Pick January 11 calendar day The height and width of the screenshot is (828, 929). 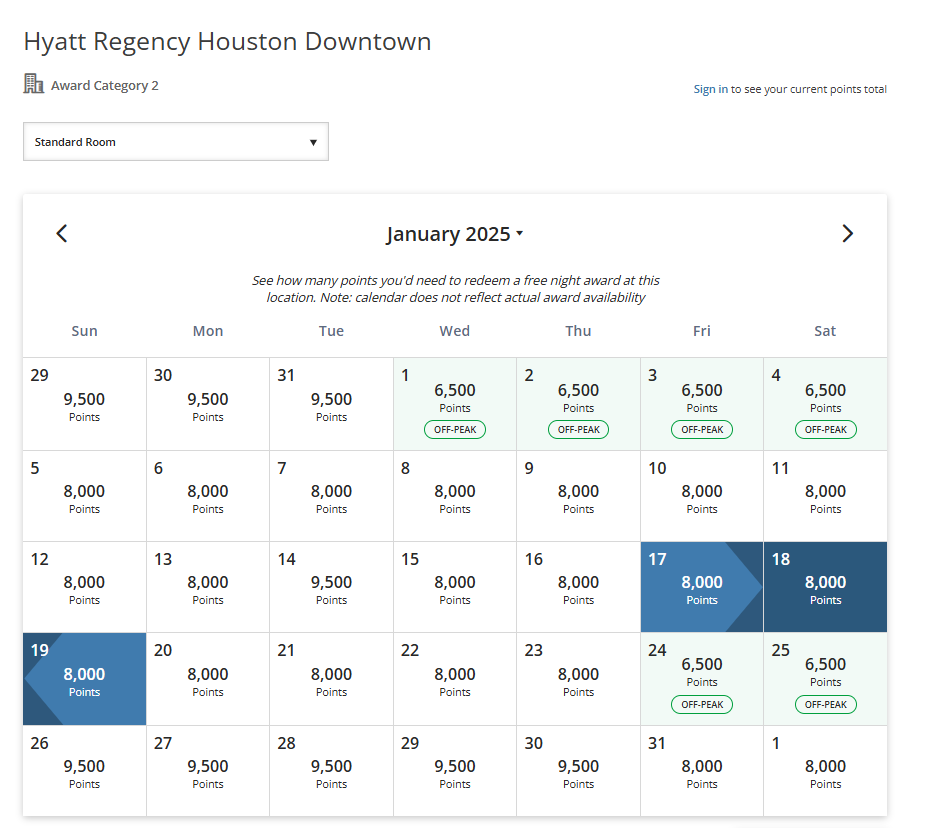coord(825,496)
